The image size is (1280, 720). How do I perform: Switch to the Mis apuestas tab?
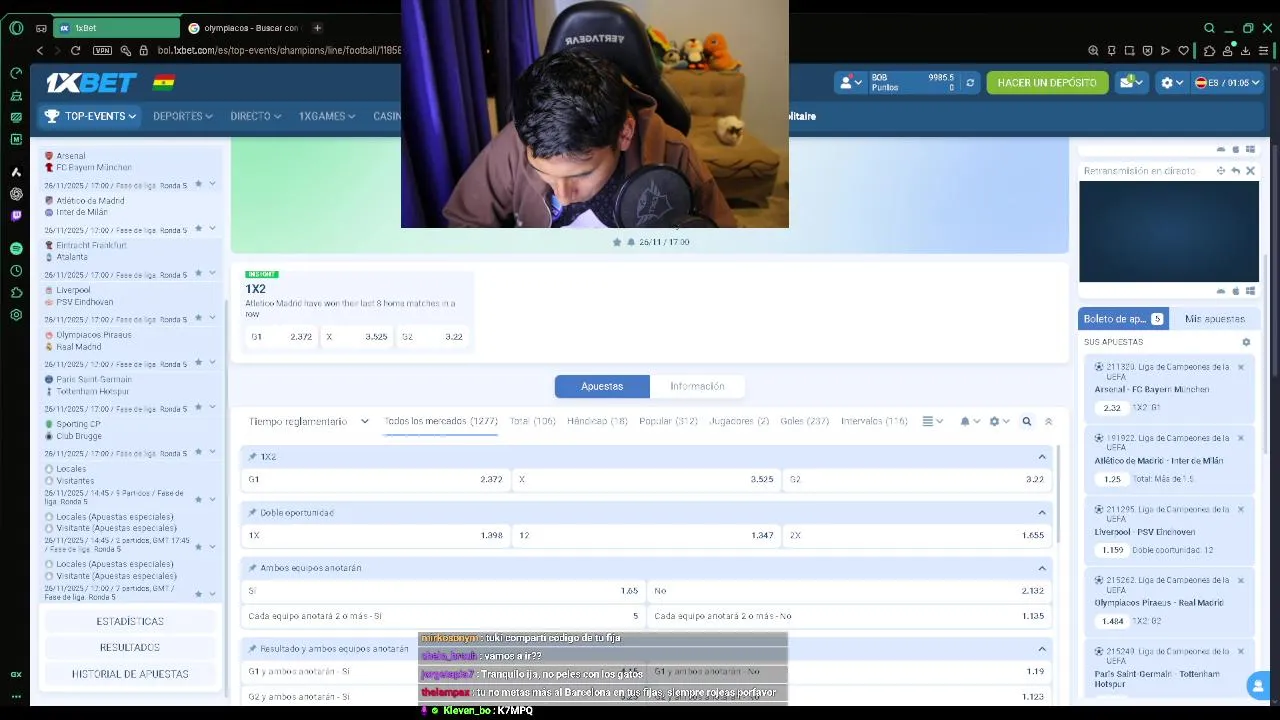coord(1214,319)
